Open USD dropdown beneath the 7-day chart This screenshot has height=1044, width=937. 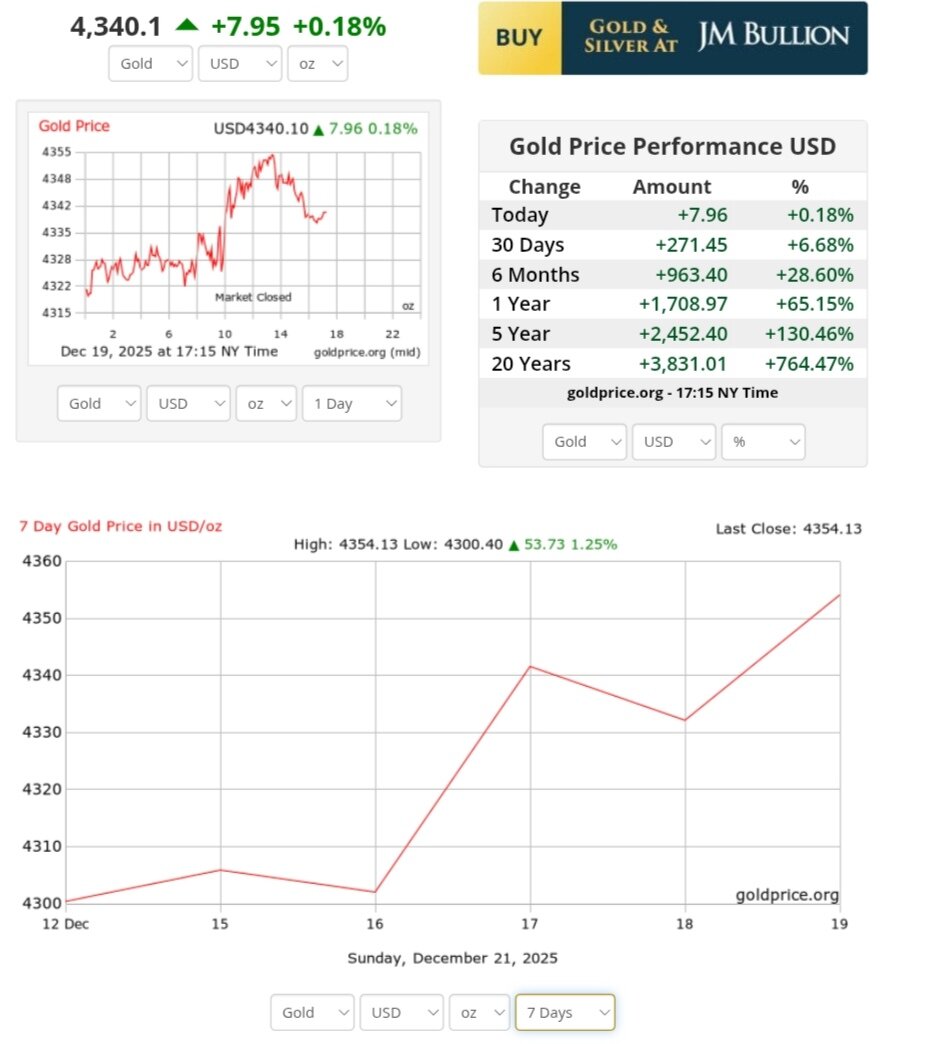(x=400, y=1013)
